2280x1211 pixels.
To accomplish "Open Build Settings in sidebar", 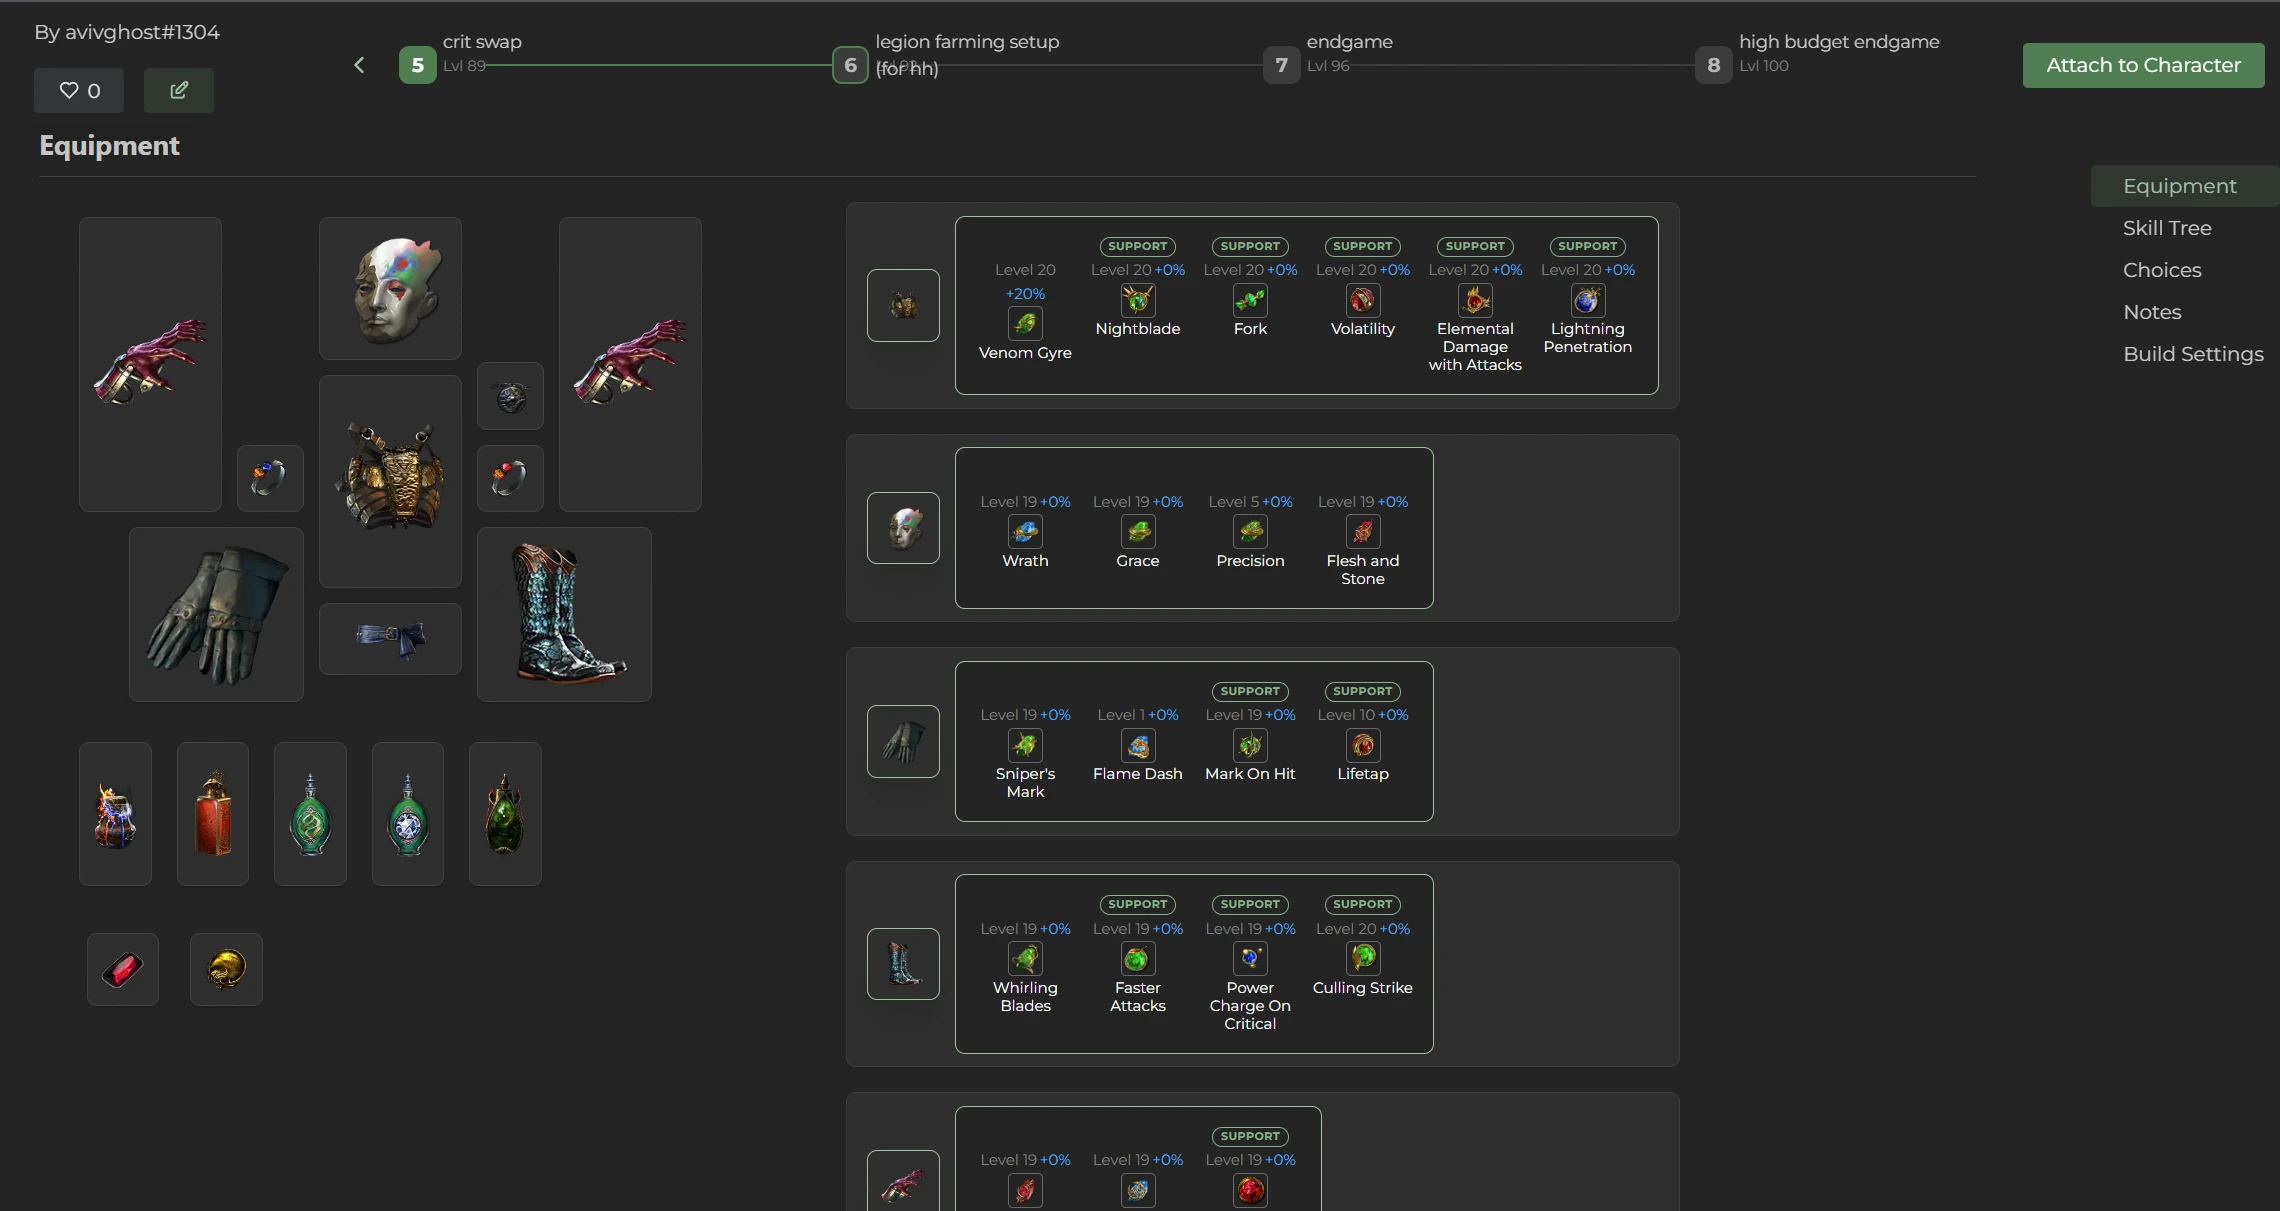I will (2193, 354).
